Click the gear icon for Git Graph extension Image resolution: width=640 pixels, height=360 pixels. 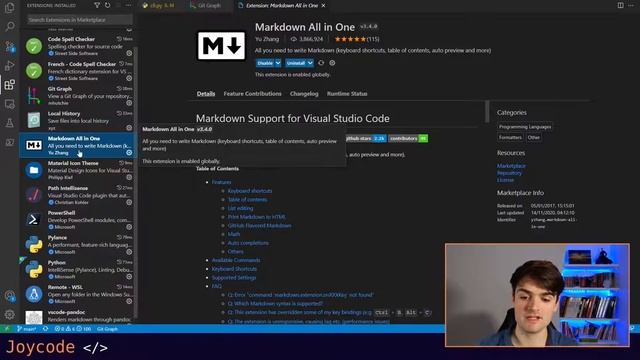[129, 103]
